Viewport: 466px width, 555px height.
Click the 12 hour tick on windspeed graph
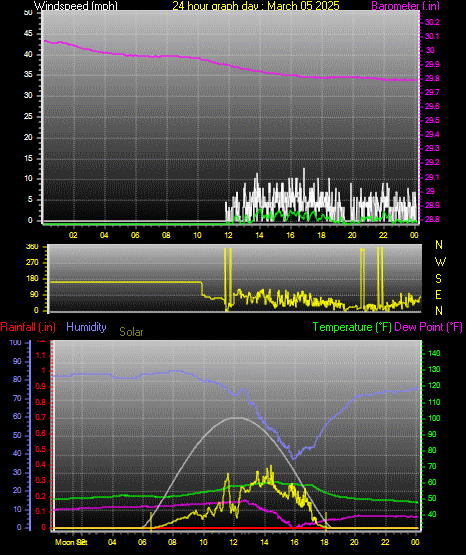click(228, 235)
